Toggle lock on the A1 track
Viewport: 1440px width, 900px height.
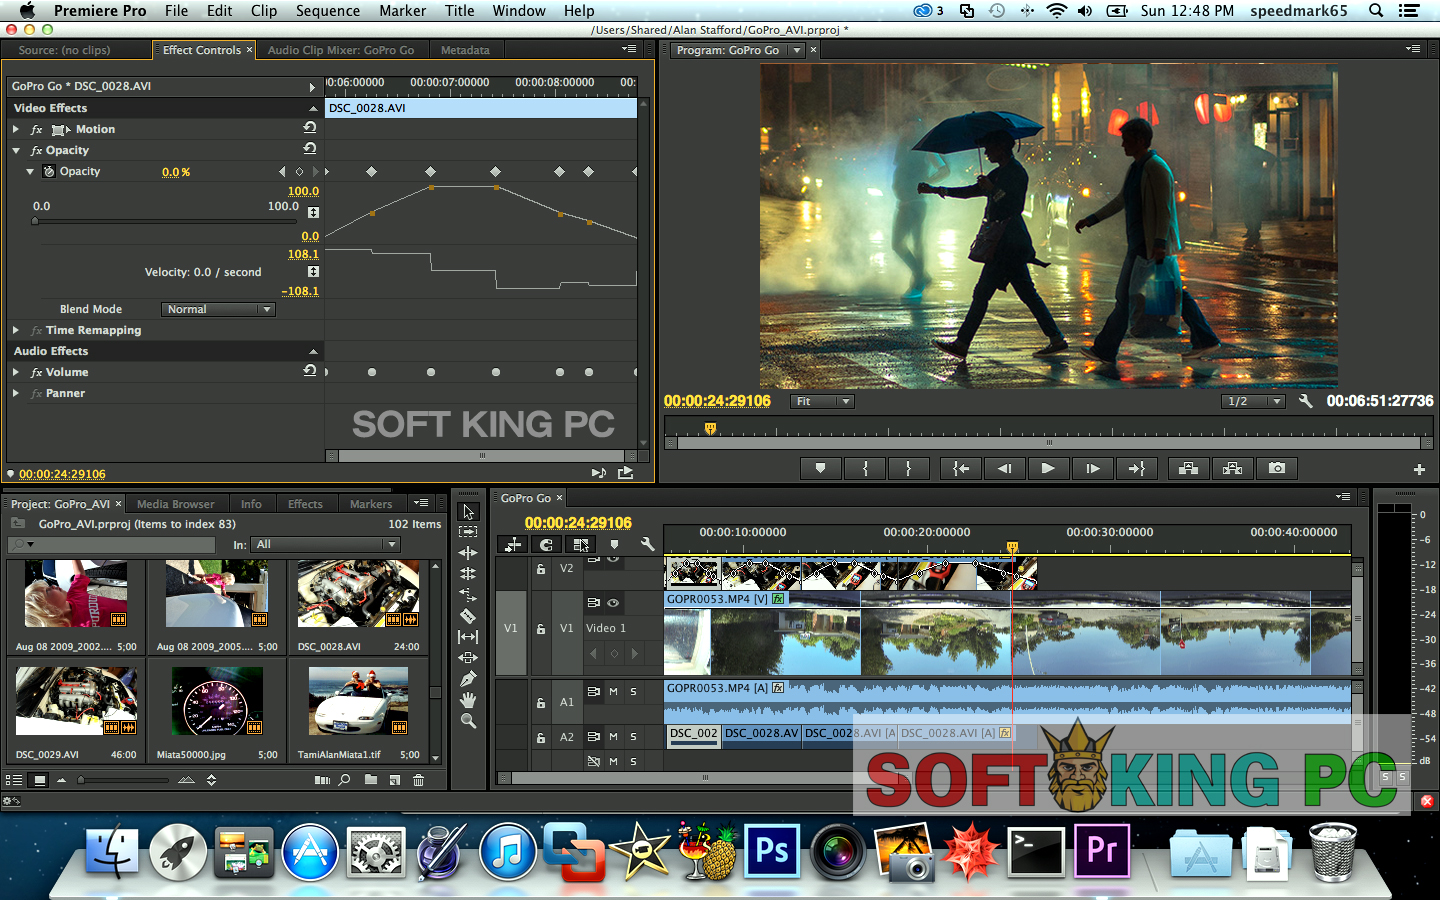[541, 703]
